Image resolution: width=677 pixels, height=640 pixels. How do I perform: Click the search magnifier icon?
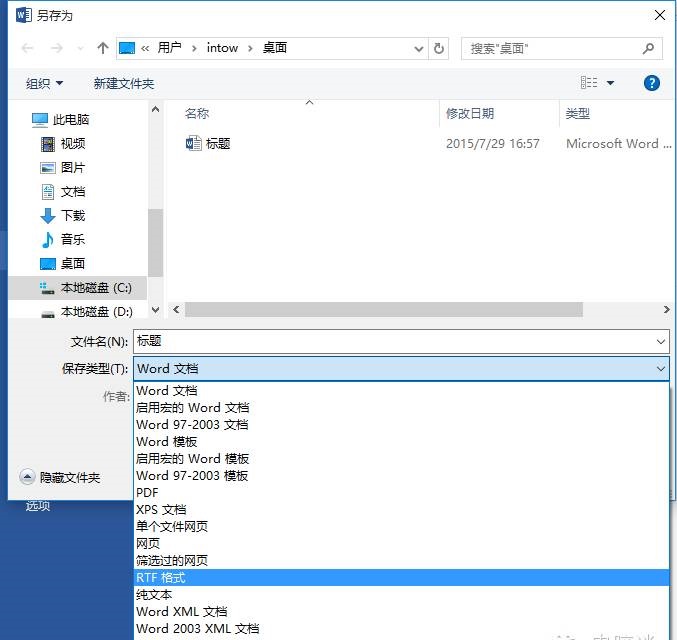point(648,48)
